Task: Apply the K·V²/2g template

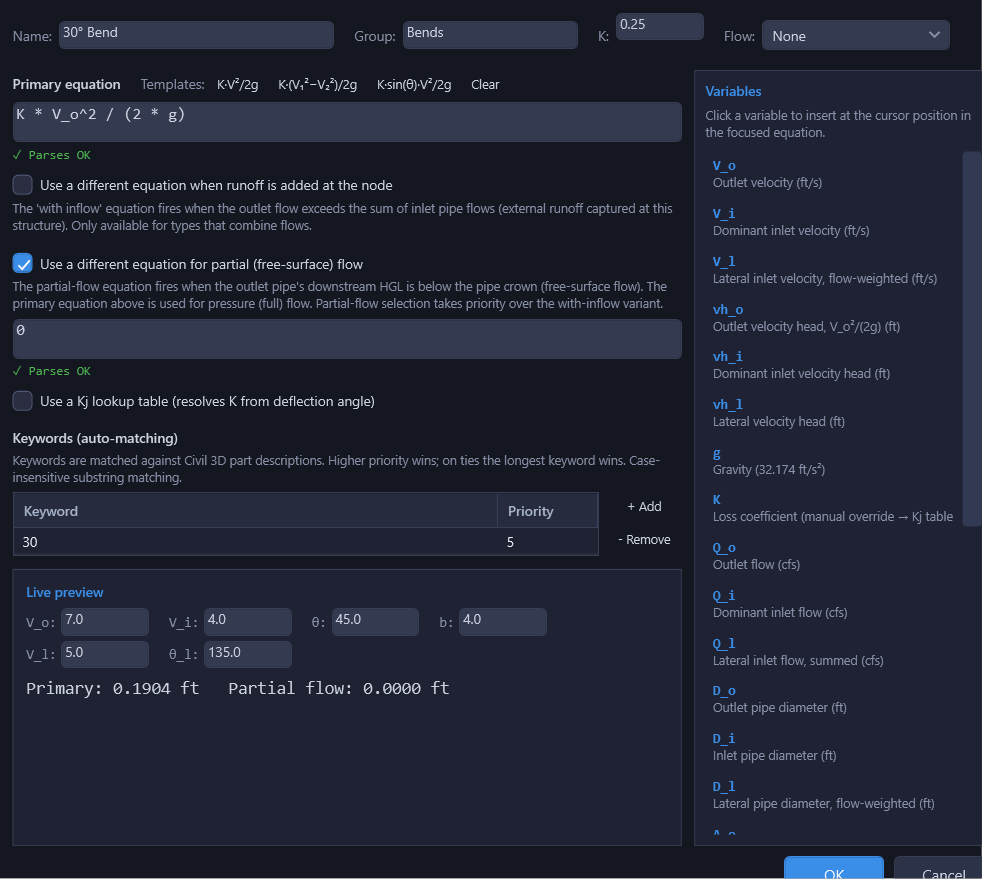Action: click(x=237, y=85)
